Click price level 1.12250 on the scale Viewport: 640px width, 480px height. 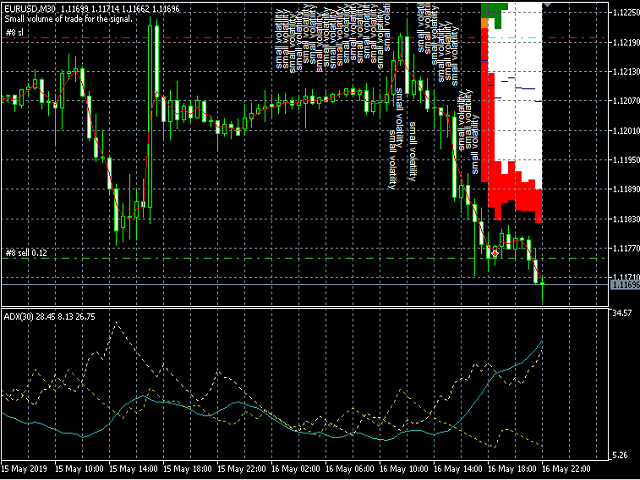[x=626, y=13]
